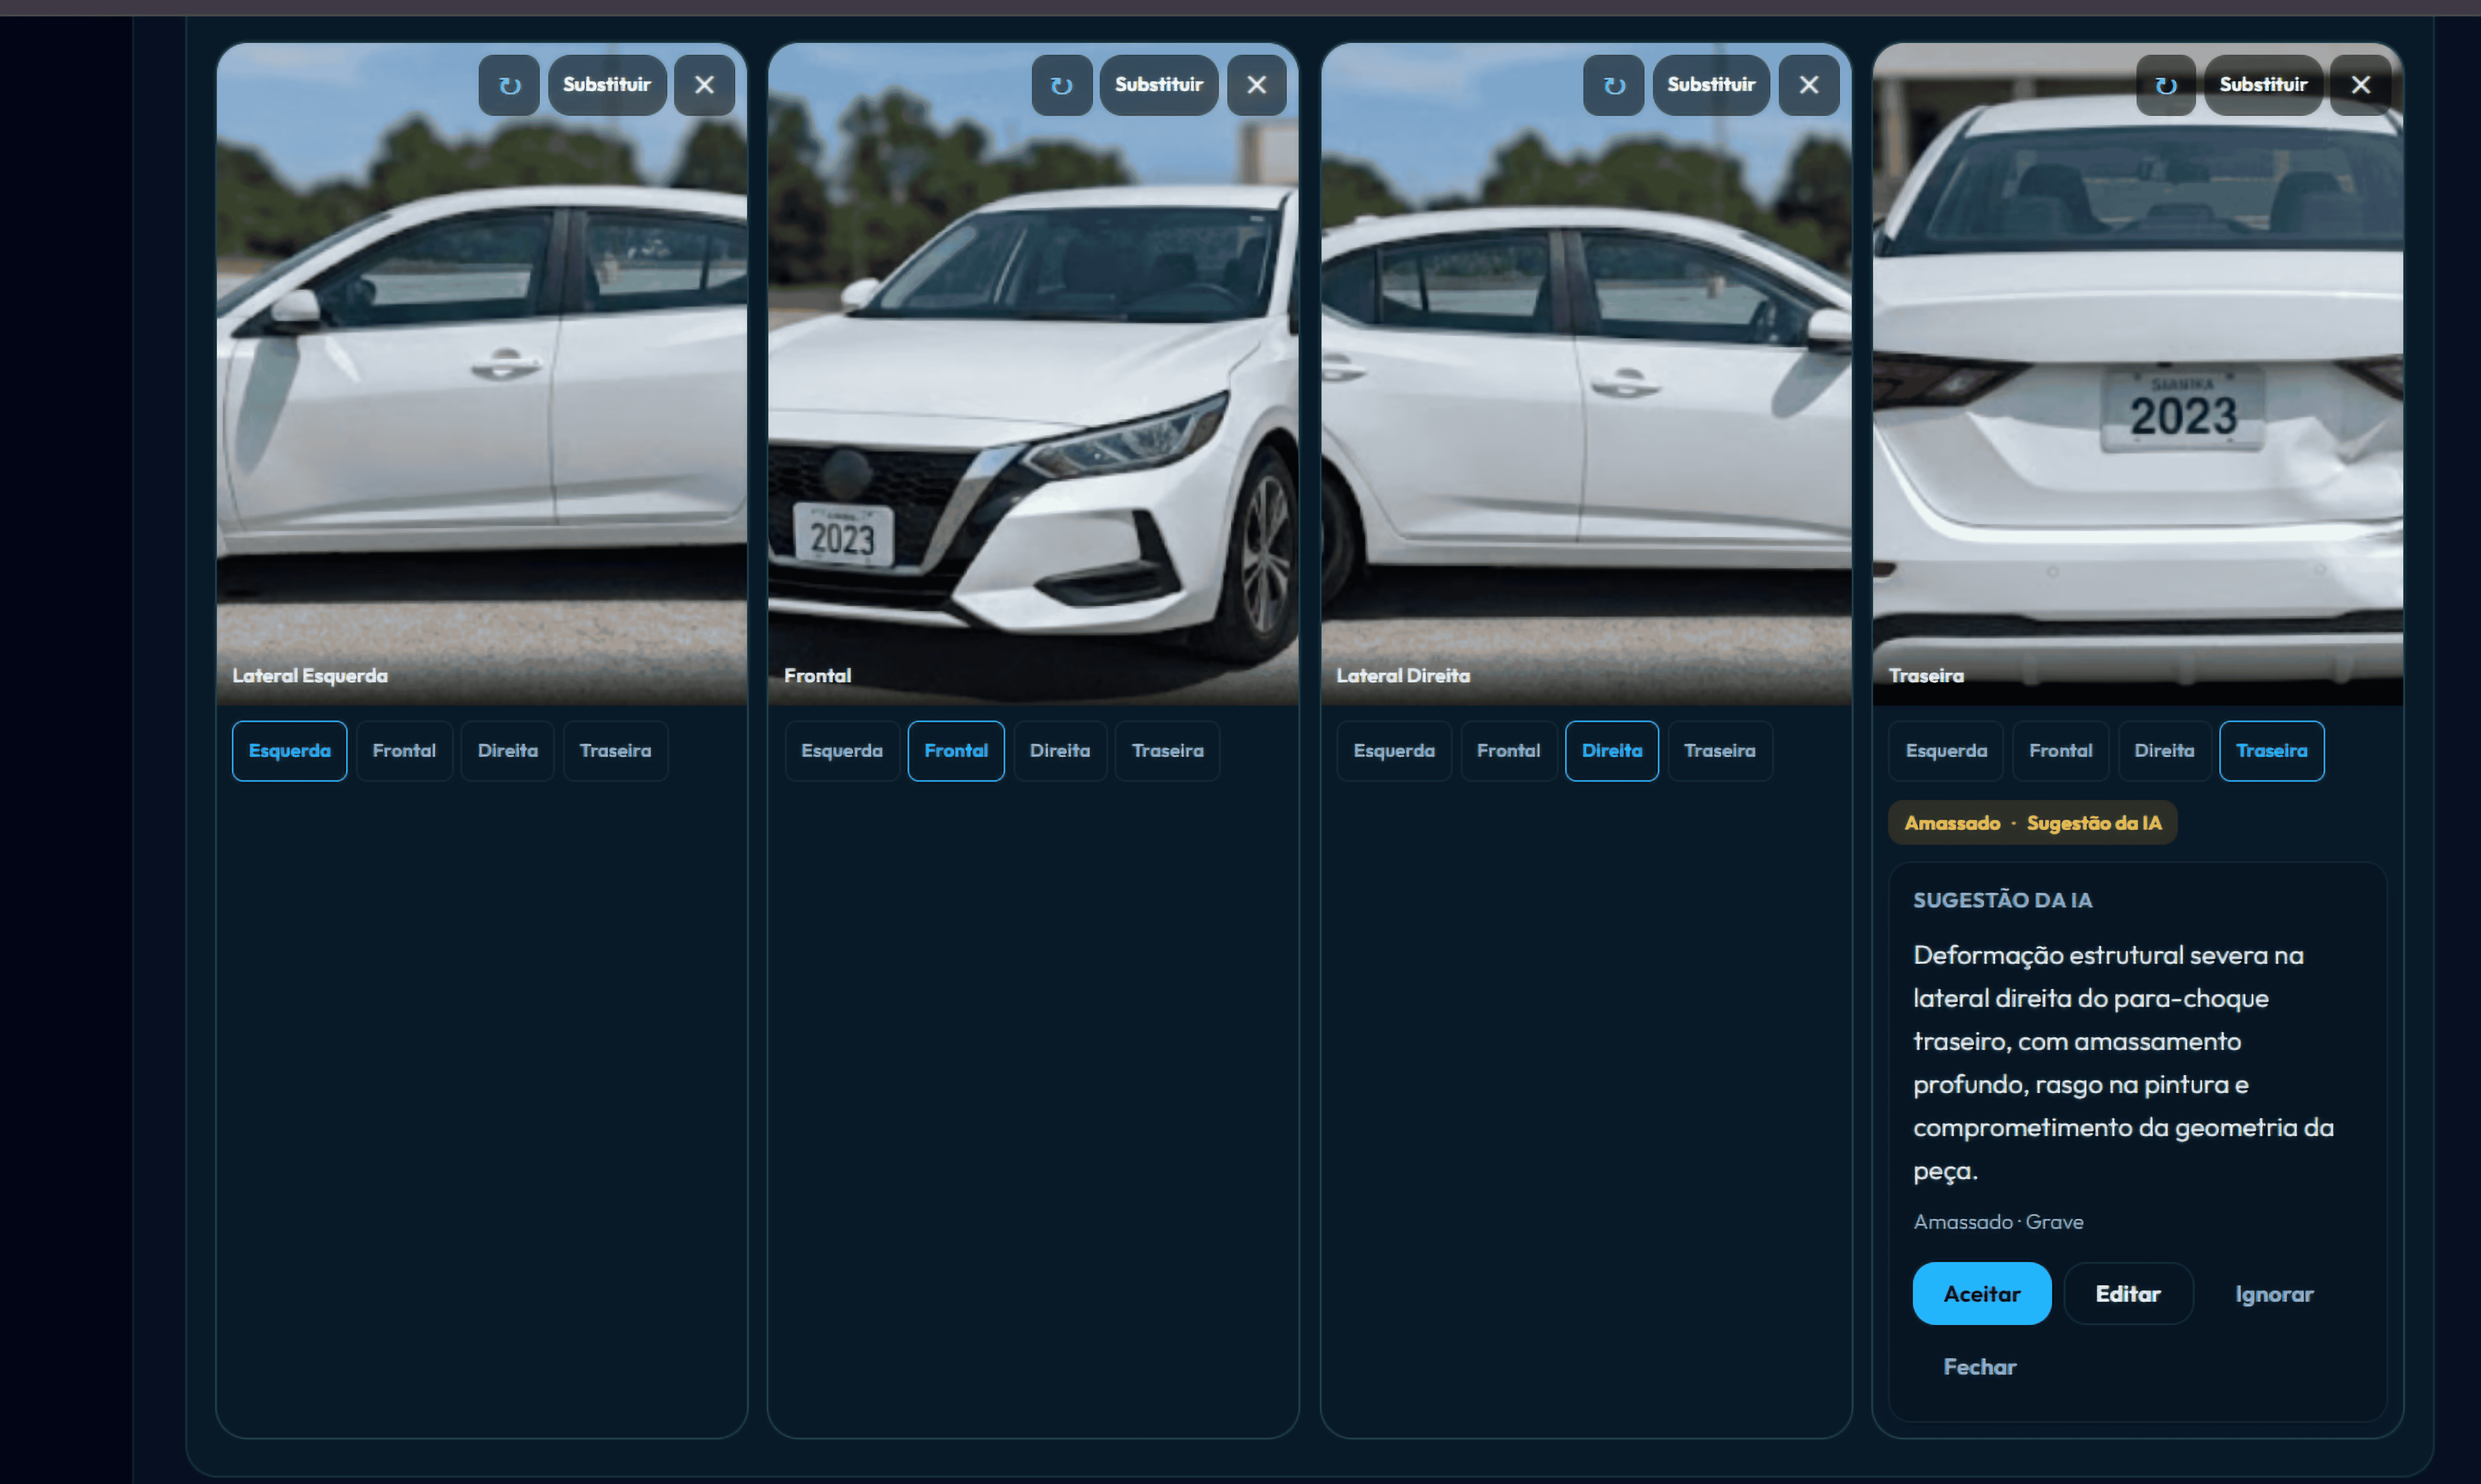Click the 'SUGESTÃO DA IA' heading
The width and height of the screenshot is (2481, 1484).
point(2003,900)
